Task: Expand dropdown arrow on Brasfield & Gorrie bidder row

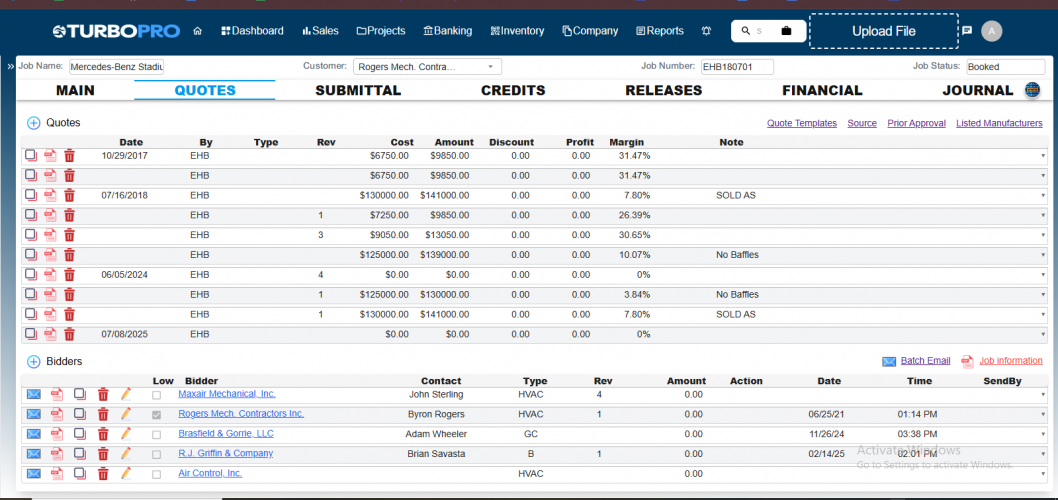Action: [x=1042, y=434]
